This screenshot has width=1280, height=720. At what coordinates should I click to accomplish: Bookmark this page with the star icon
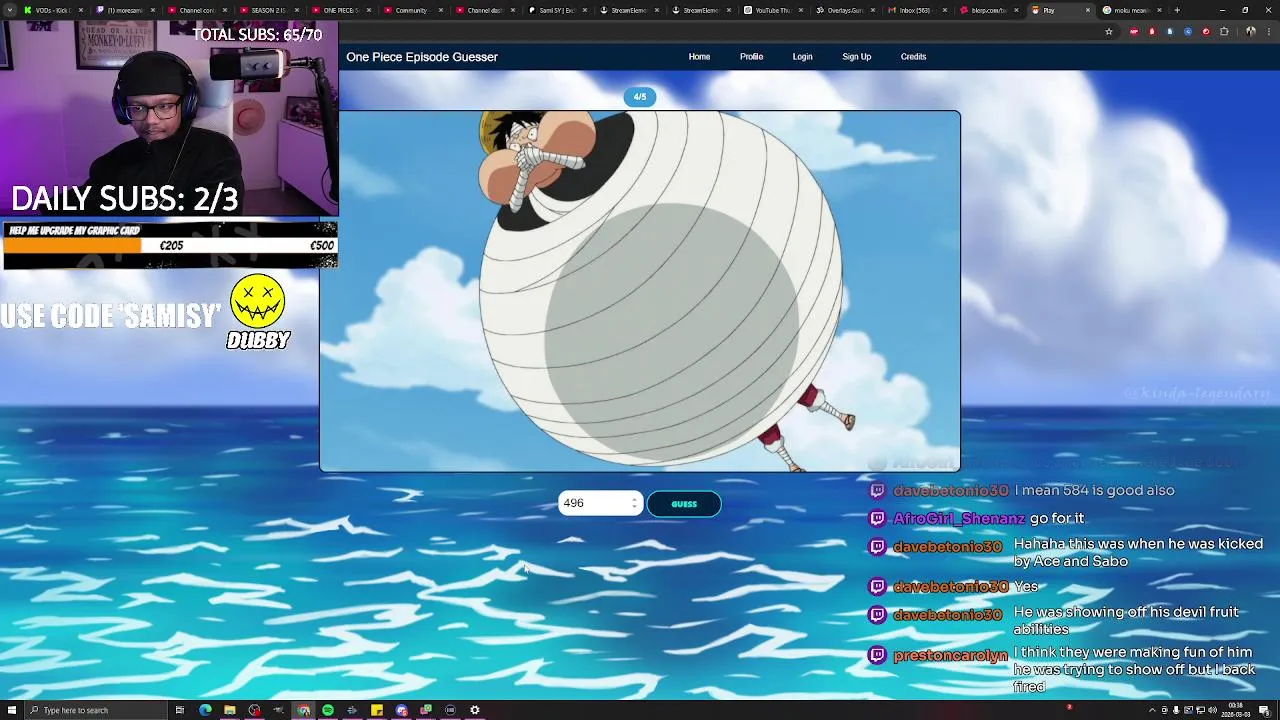[1109, 32]
